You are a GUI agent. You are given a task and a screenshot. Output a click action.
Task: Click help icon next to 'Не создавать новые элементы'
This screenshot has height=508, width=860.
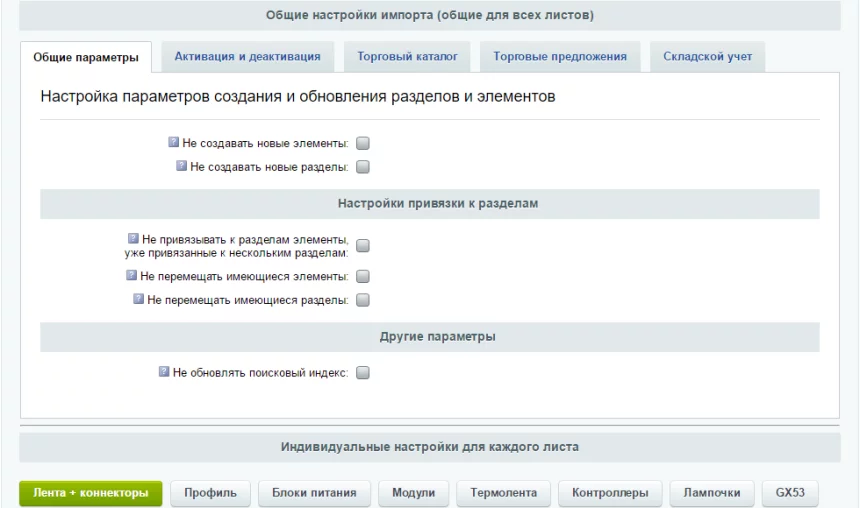[175, 143]
